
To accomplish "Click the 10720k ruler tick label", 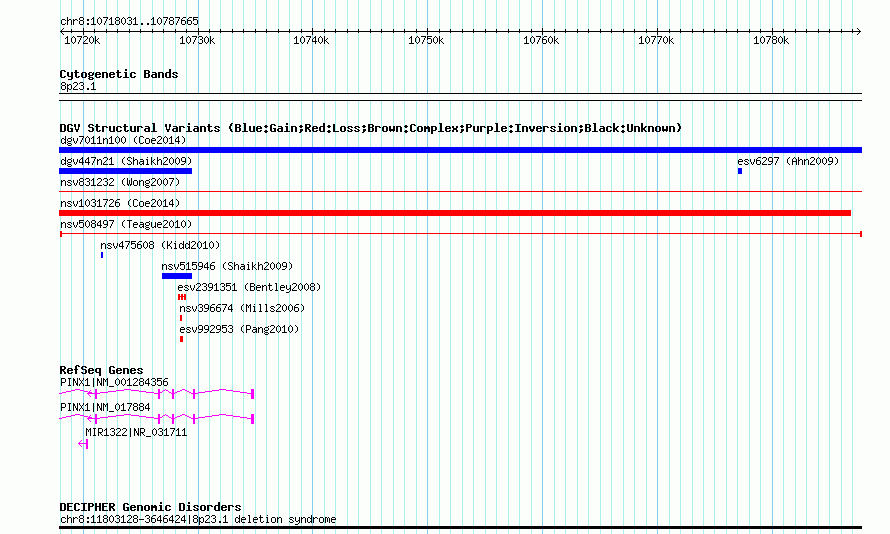I will (82, 40).
